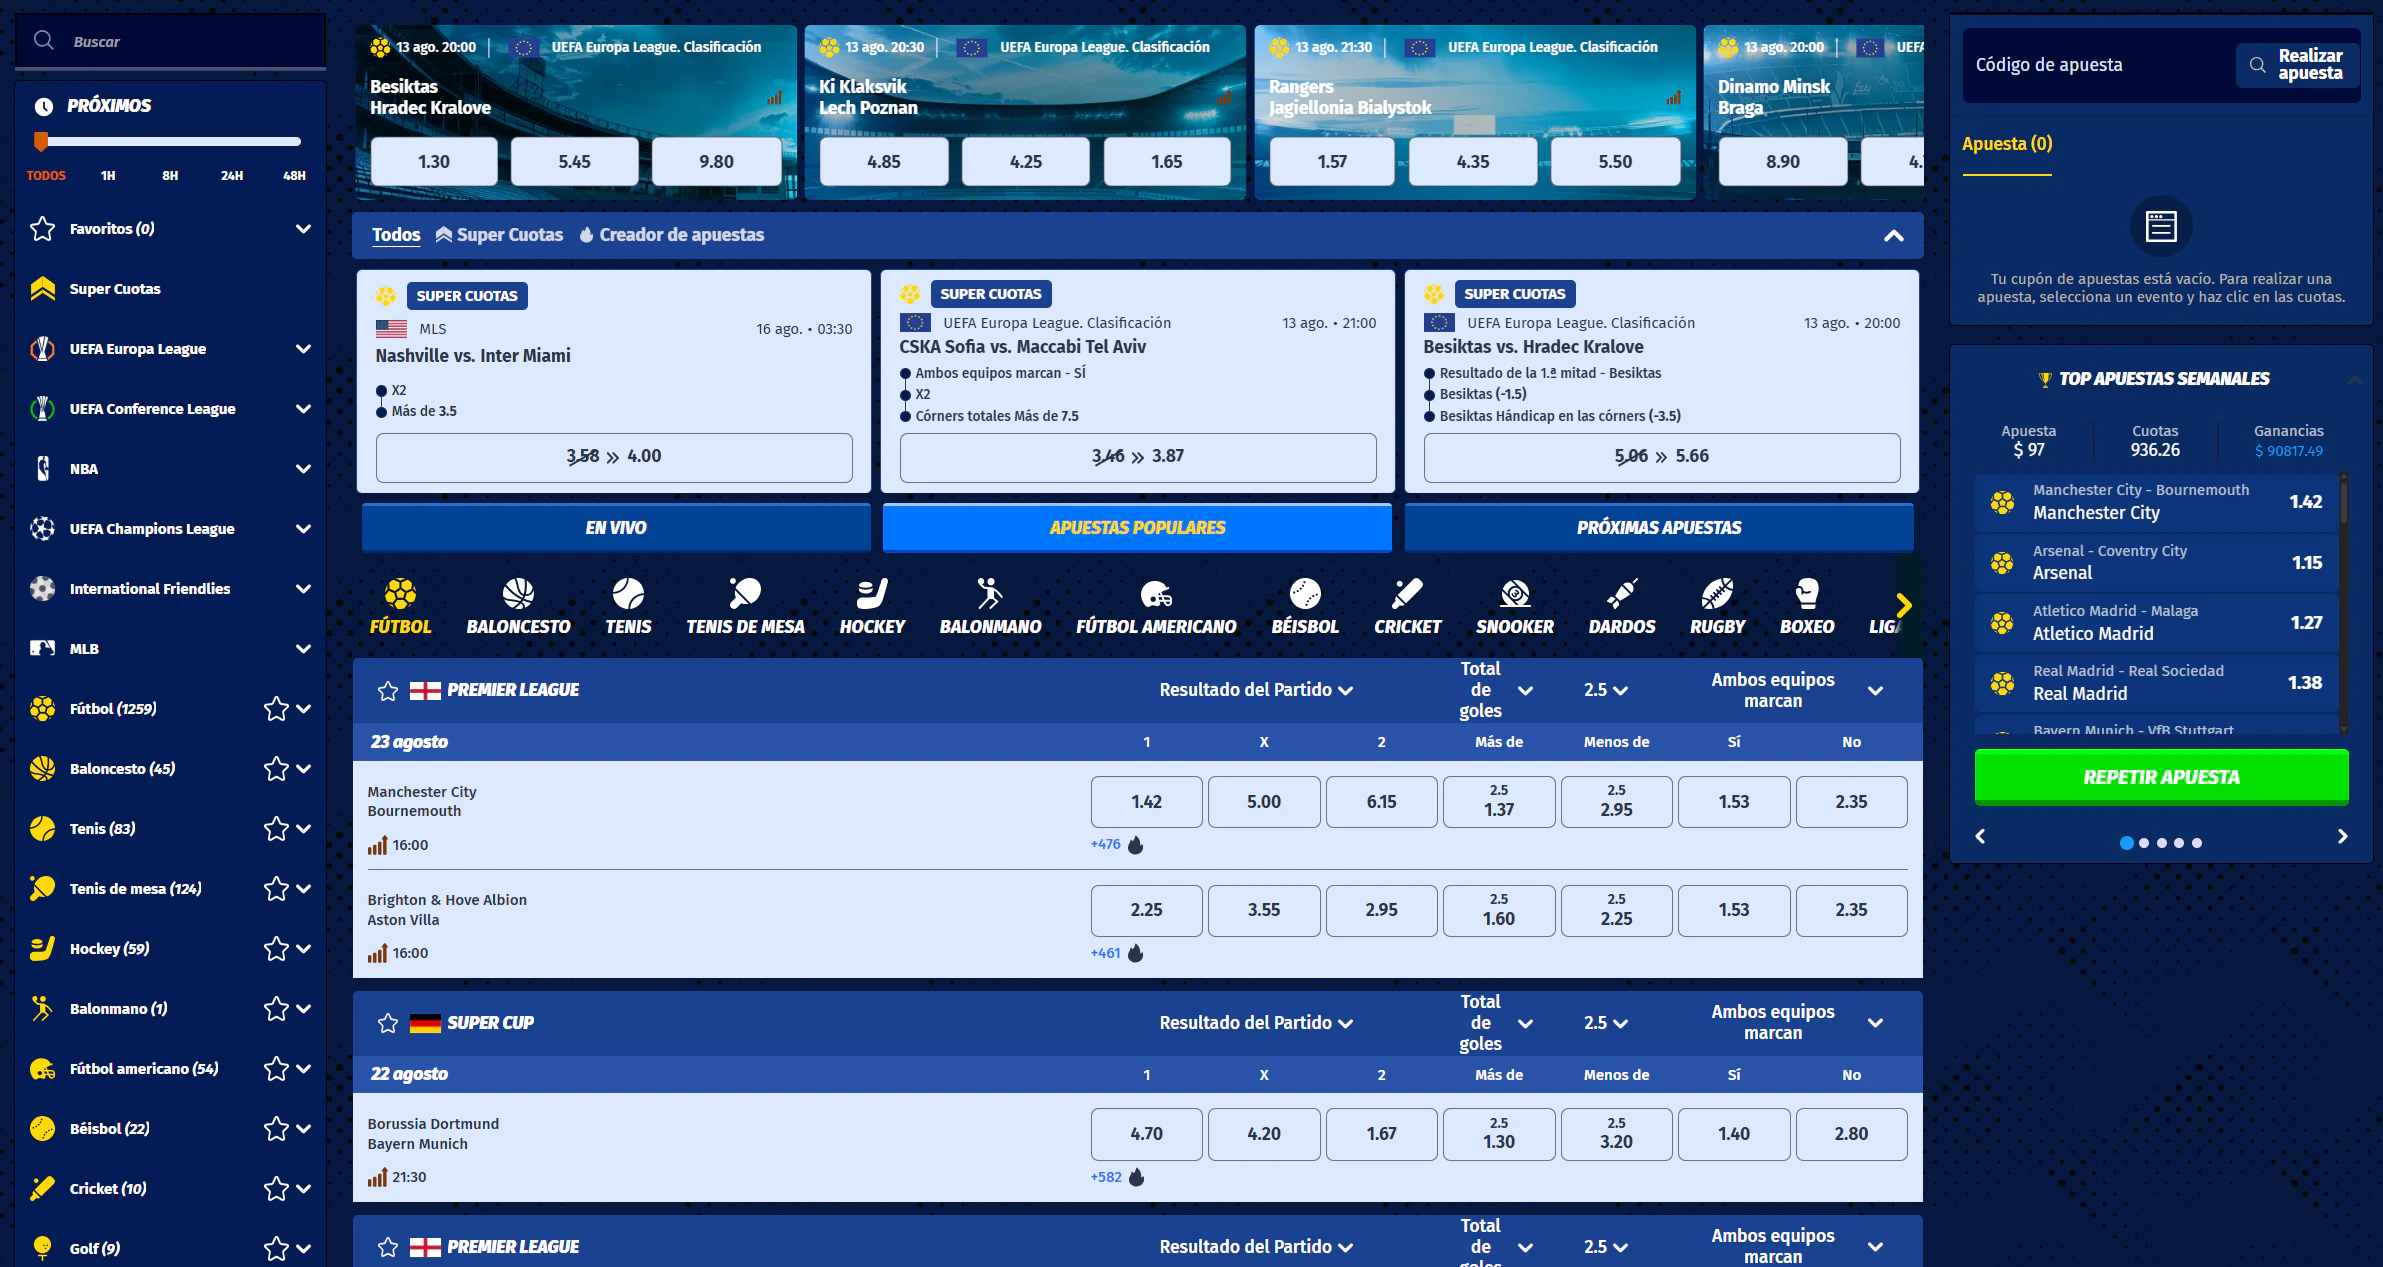Select the first carousel pagination dot
This screenshot has height=1267, width=2383.
coord(2126,843)
